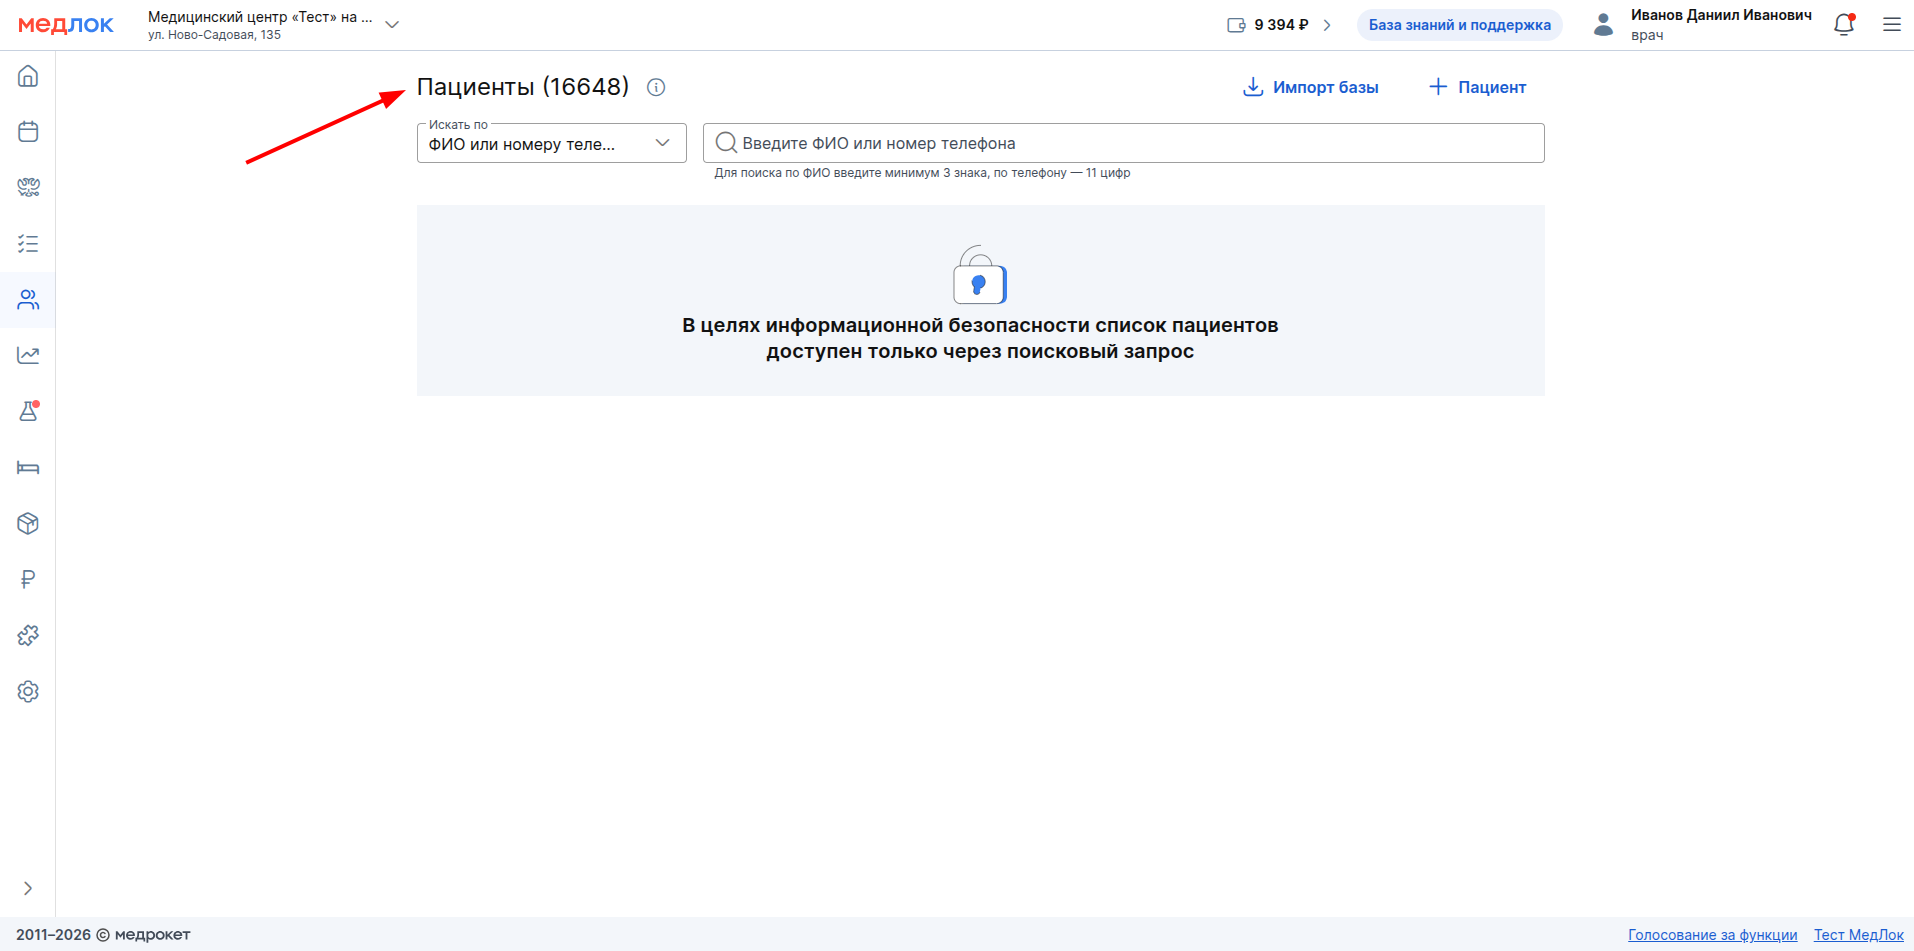Click the patient name or phone search field
Viewport: 1914px width, 951px height.
(1123, 143)
